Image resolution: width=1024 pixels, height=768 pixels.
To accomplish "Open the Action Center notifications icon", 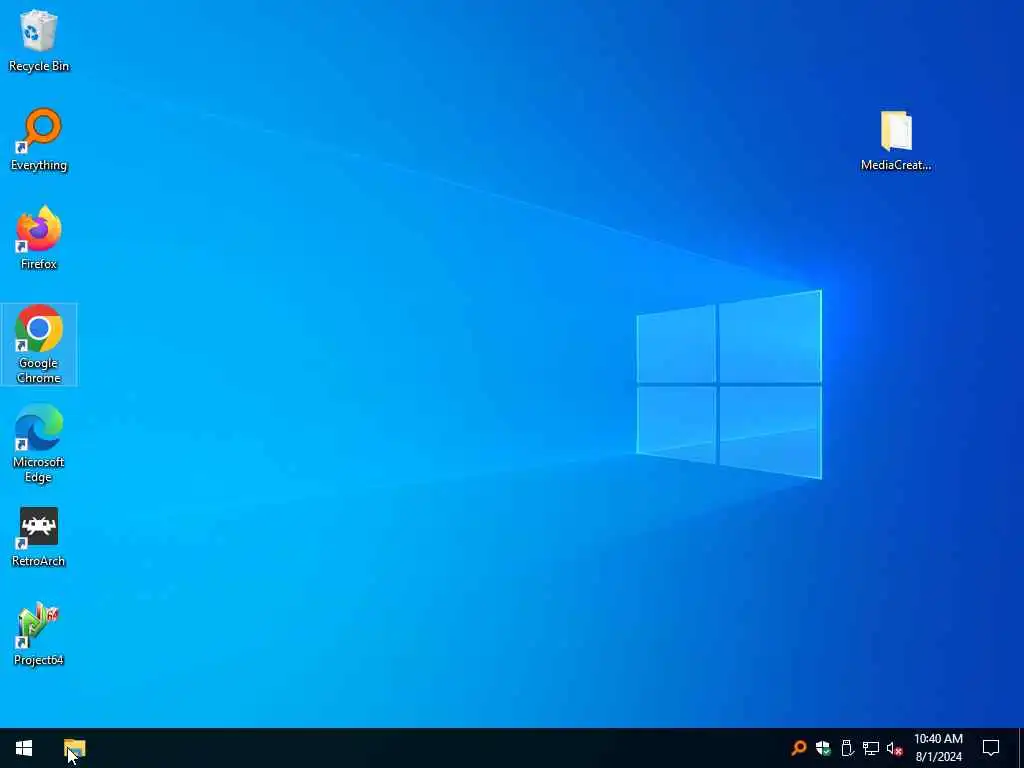I will pos(991,748).
